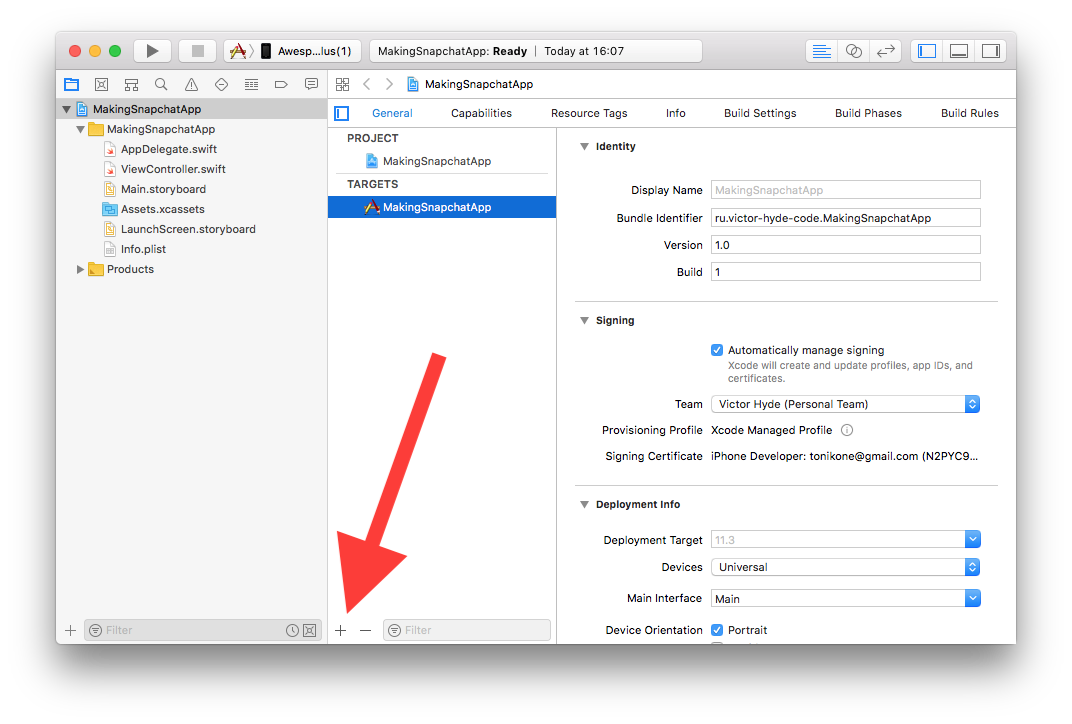
Task: Click the Build number field
Action: coord(846,272)
